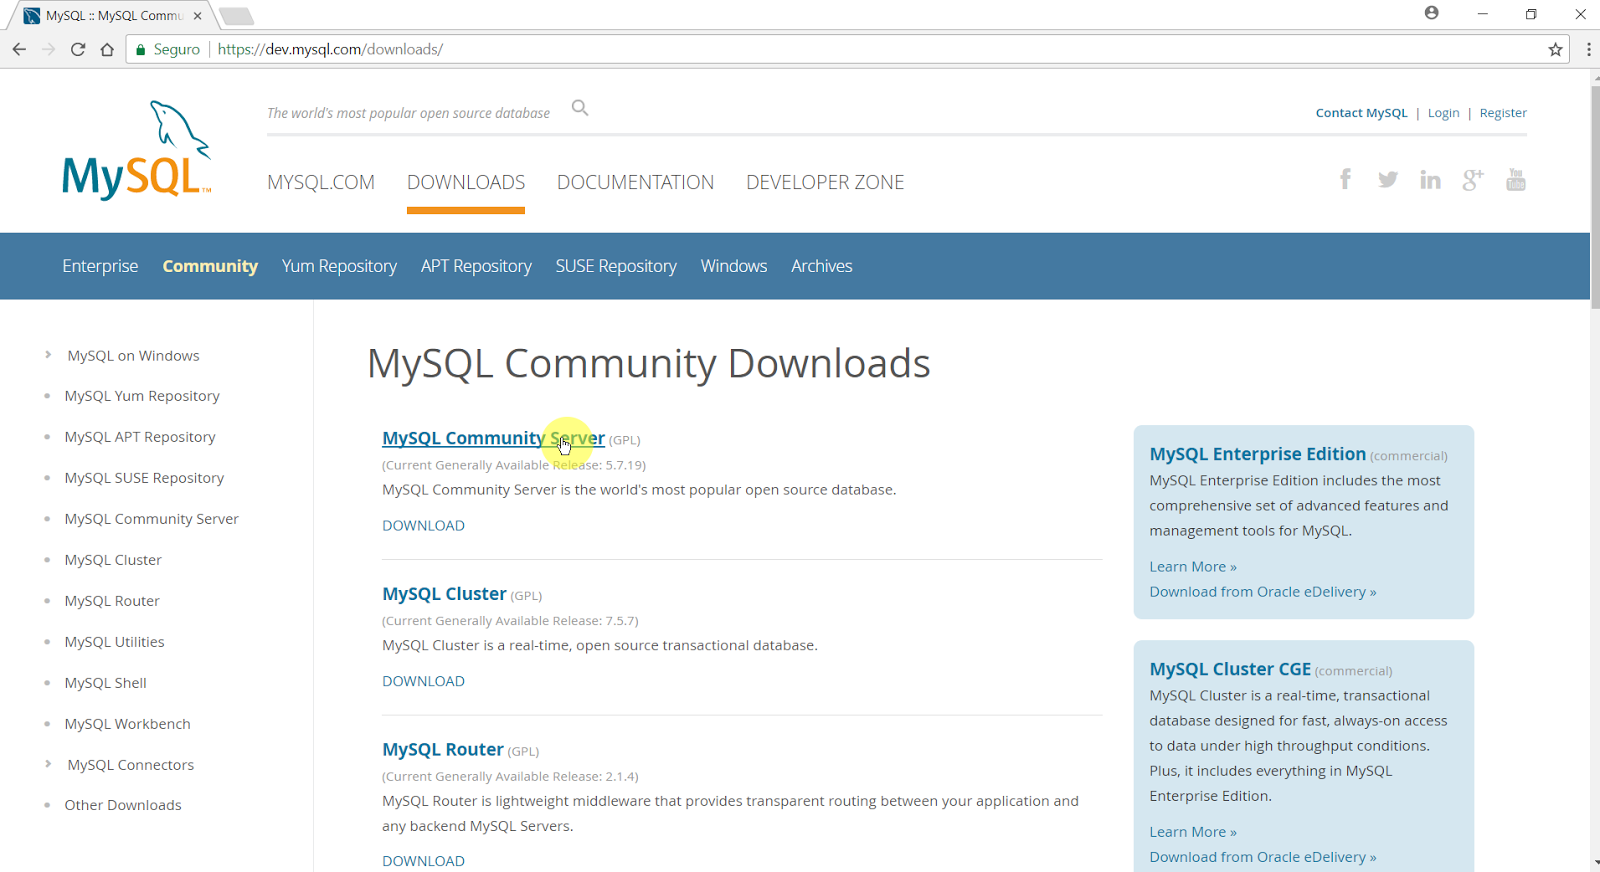Open MySQL's YouTube channel icon
The image size is (1600, 872).
point(1516,179)
